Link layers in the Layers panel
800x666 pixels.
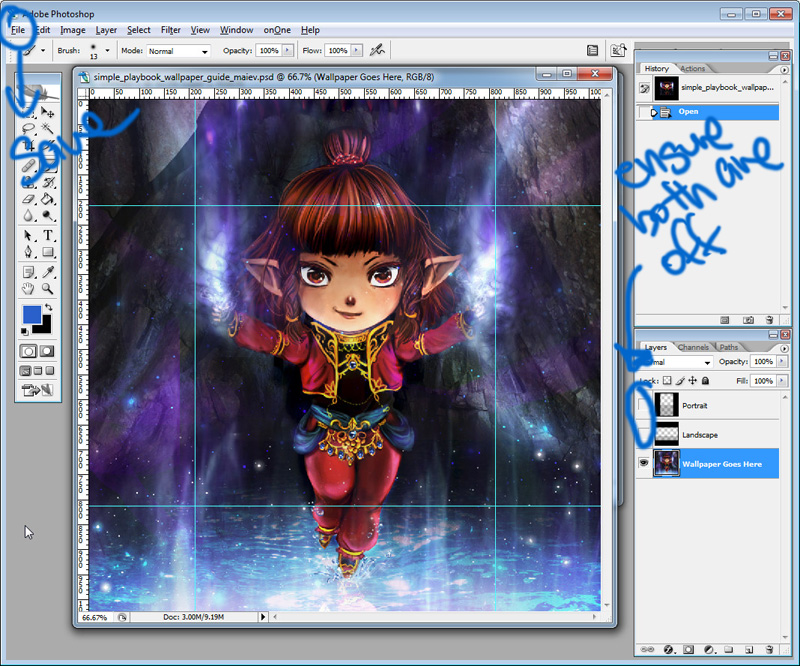click(647, 650)
